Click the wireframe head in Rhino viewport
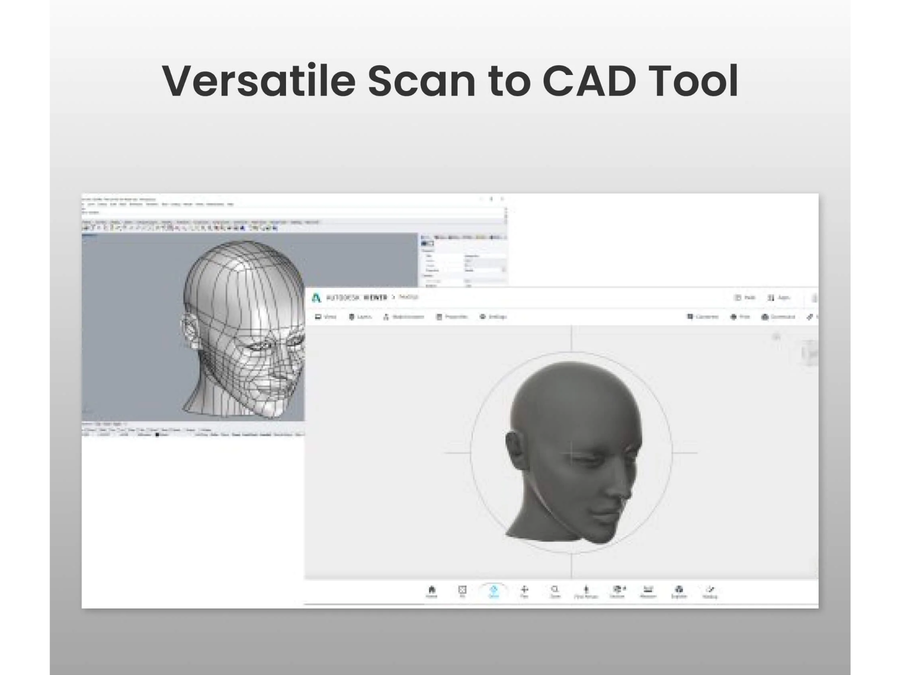This screenshot has width=900, height=675. 243,329
